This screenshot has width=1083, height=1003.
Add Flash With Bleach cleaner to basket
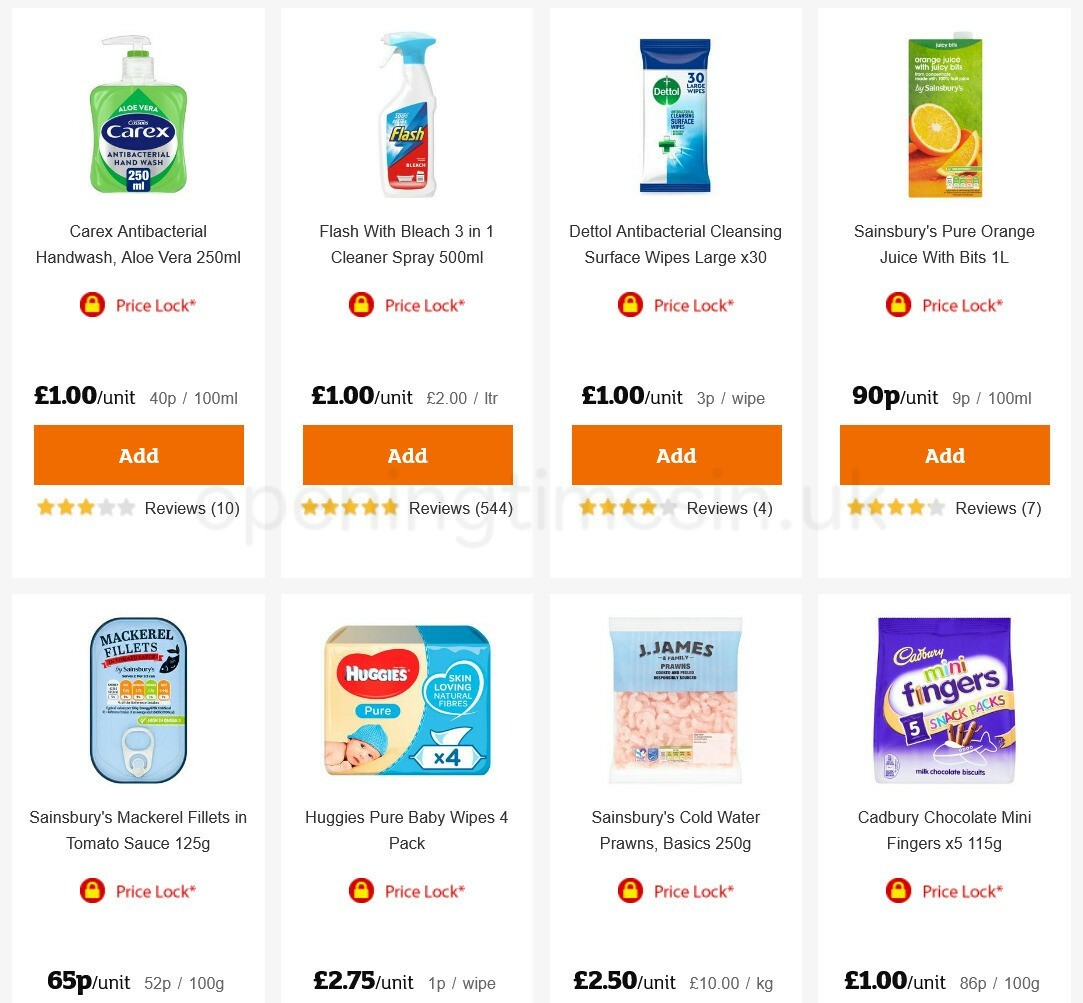click(407, 455)
